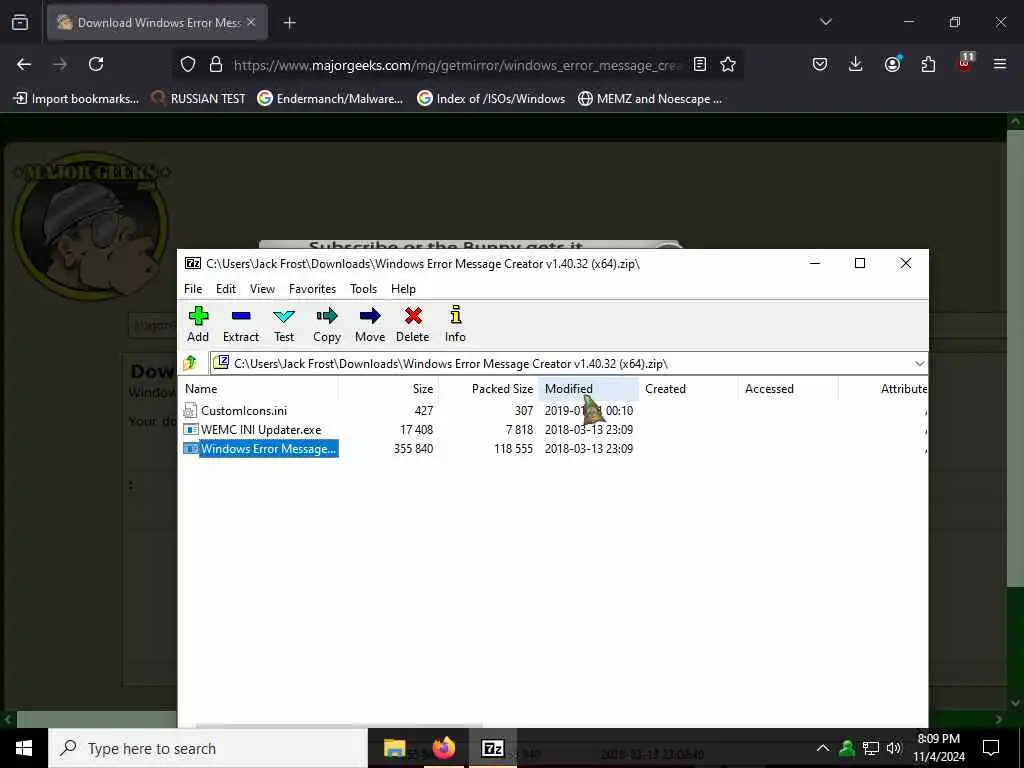The width and height of the screenshot is (1024, 768).
Task: Open the Firefox account icon
Action: 892,64
